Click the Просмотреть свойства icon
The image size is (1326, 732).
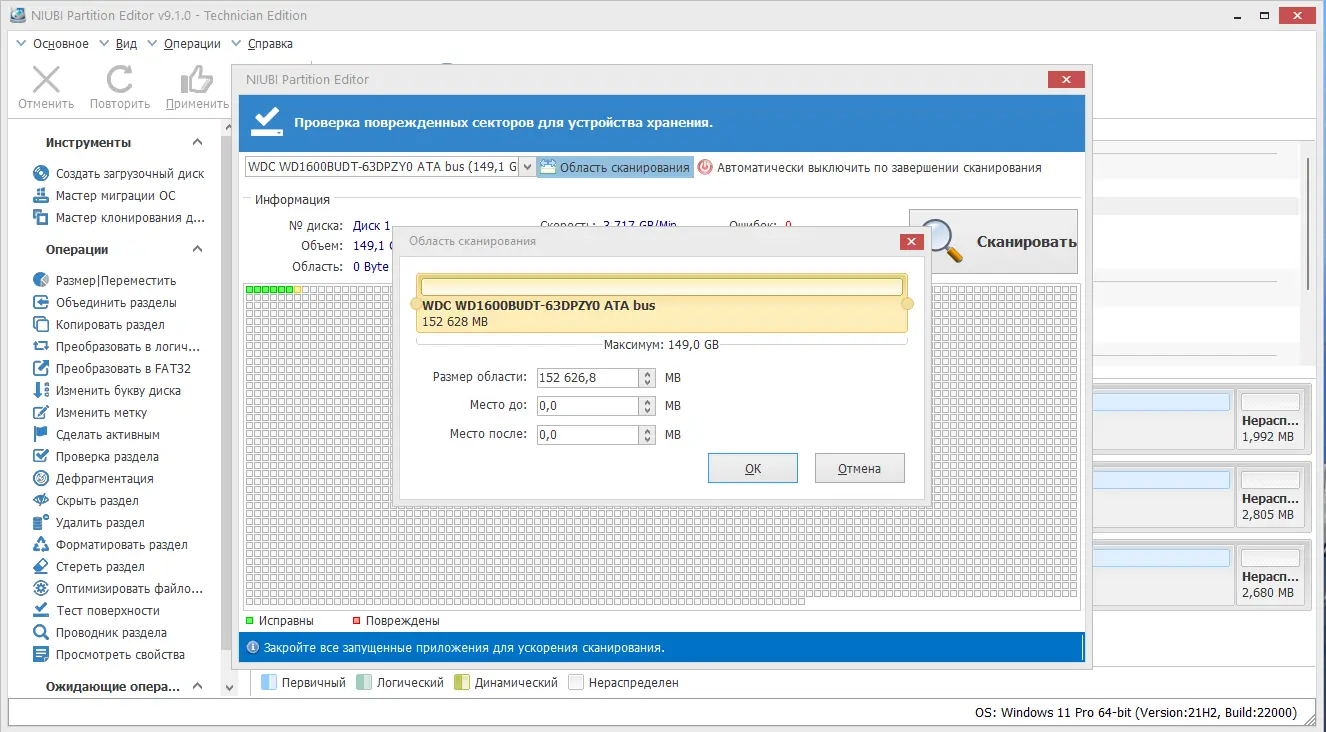tap(41, 654)
